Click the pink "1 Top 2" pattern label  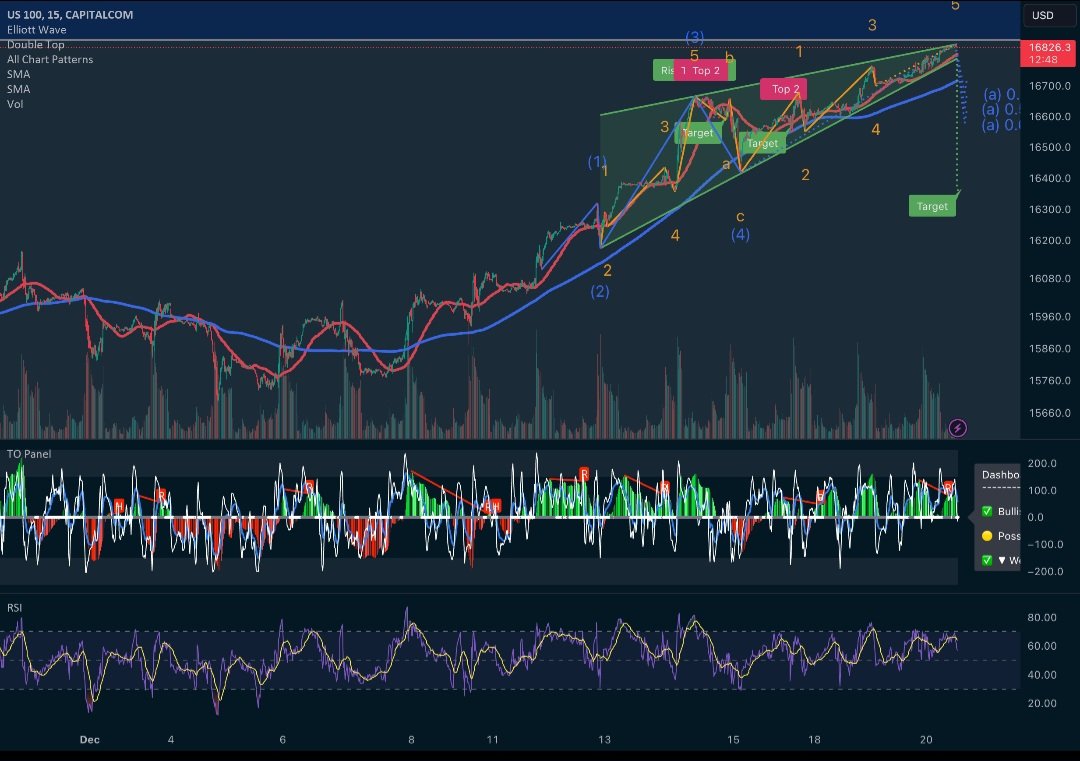point(700,70)
